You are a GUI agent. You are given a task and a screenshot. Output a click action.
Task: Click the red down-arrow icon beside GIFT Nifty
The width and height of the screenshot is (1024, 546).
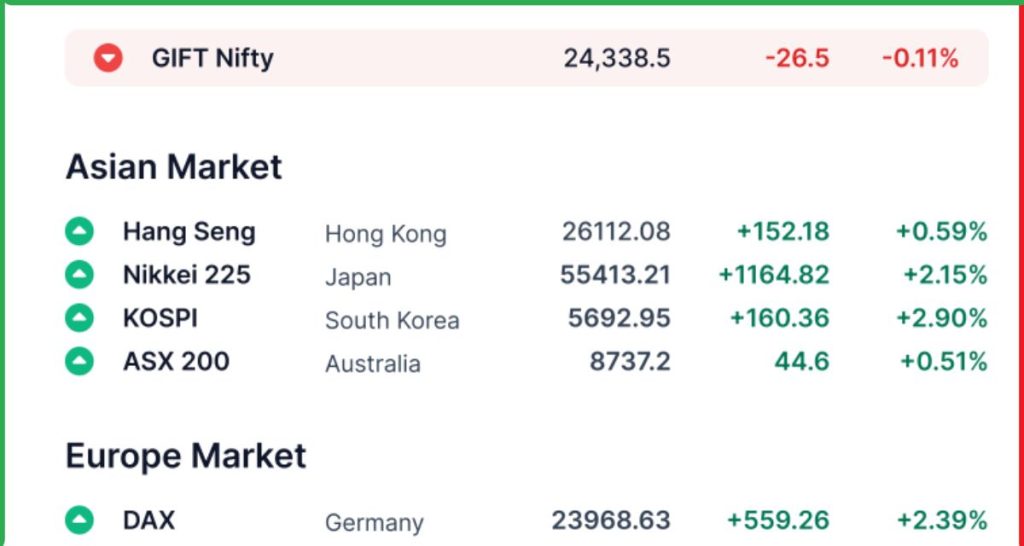[108, 58]
